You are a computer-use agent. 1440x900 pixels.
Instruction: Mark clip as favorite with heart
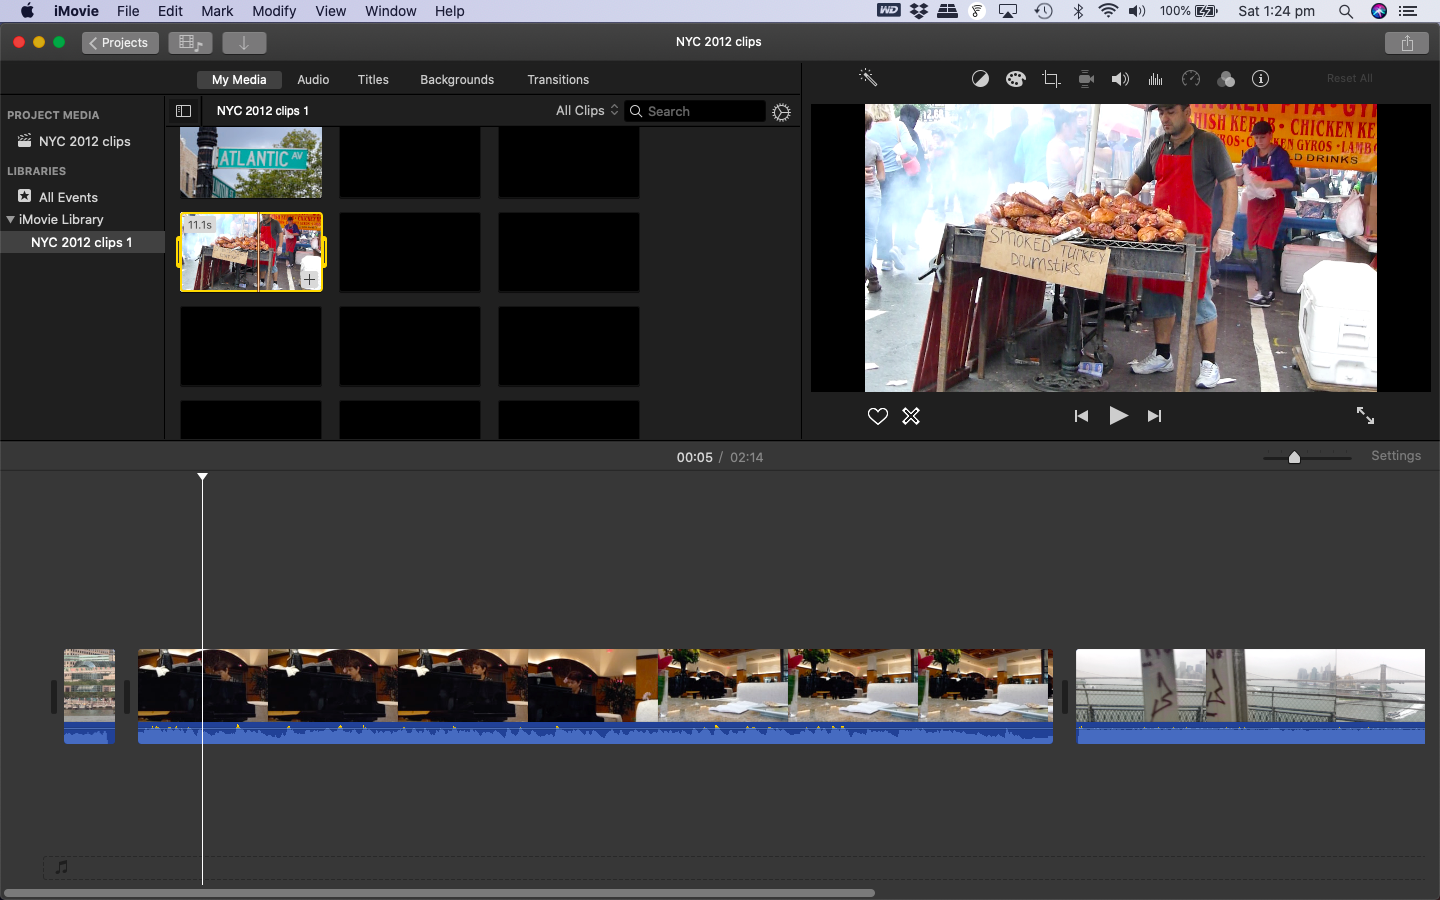tap(877, 416)
